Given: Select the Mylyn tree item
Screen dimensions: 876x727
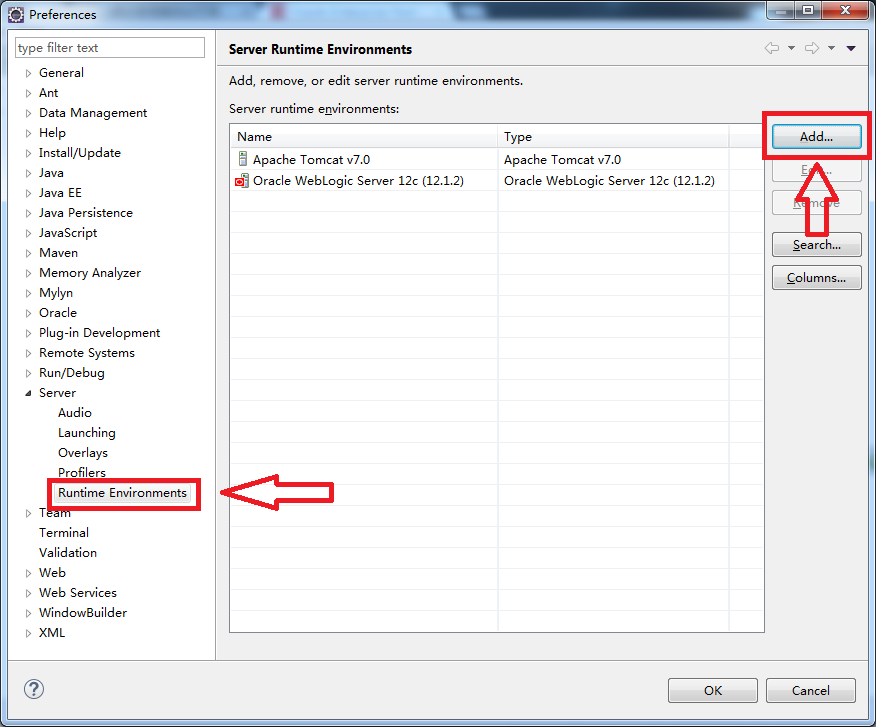Looking at the screenshot, I should click(55, 293).
